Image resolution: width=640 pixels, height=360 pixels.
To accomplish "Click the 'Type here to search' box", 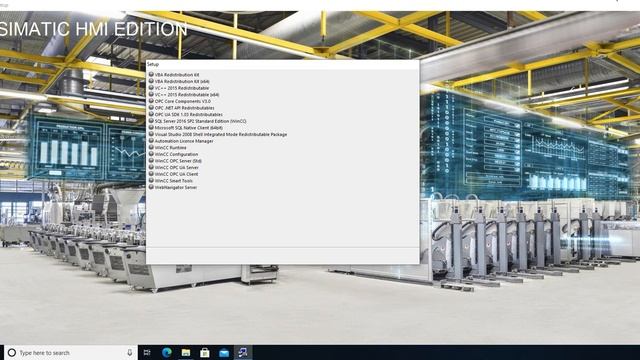I will point(71,353).
